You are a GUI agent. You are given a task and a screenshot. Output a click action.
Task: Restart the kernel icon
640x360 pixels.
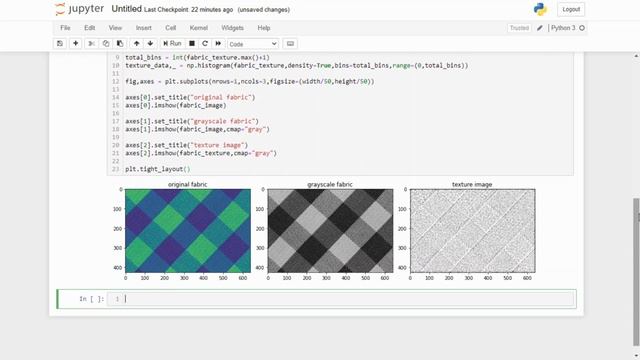point(205,44)
